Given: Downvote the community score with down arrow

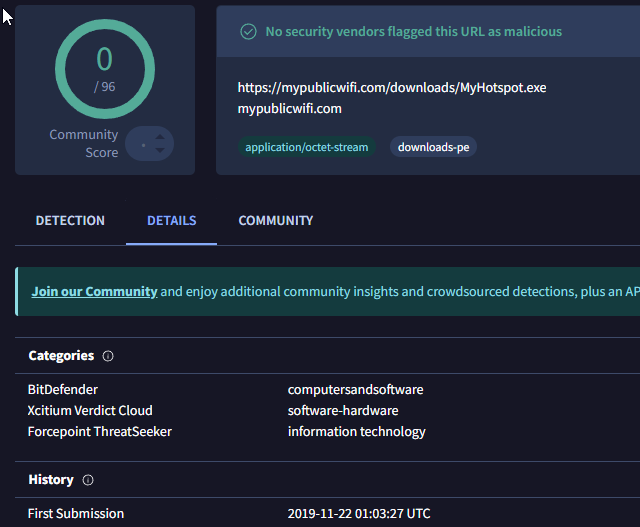Looking at the screenshot, I should (x=159, y=151).
